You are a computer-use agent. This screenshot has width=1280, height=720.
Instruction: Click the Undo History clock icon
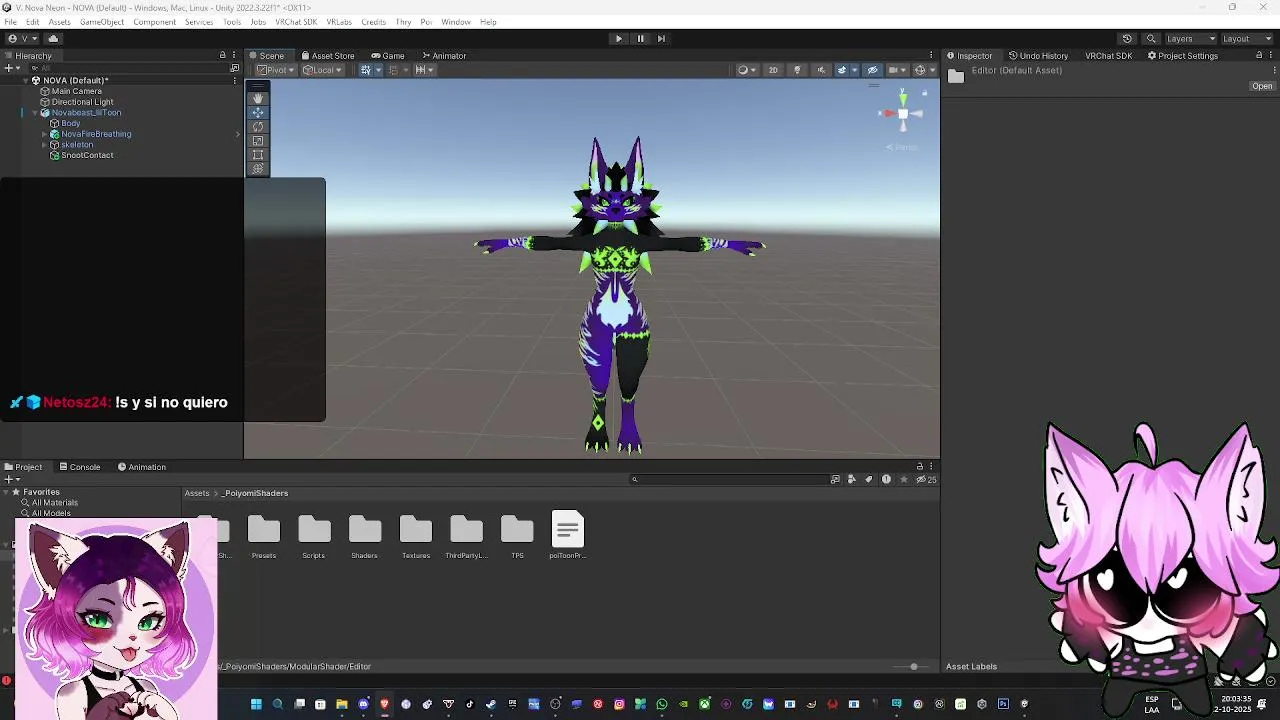click(1127, 39)
